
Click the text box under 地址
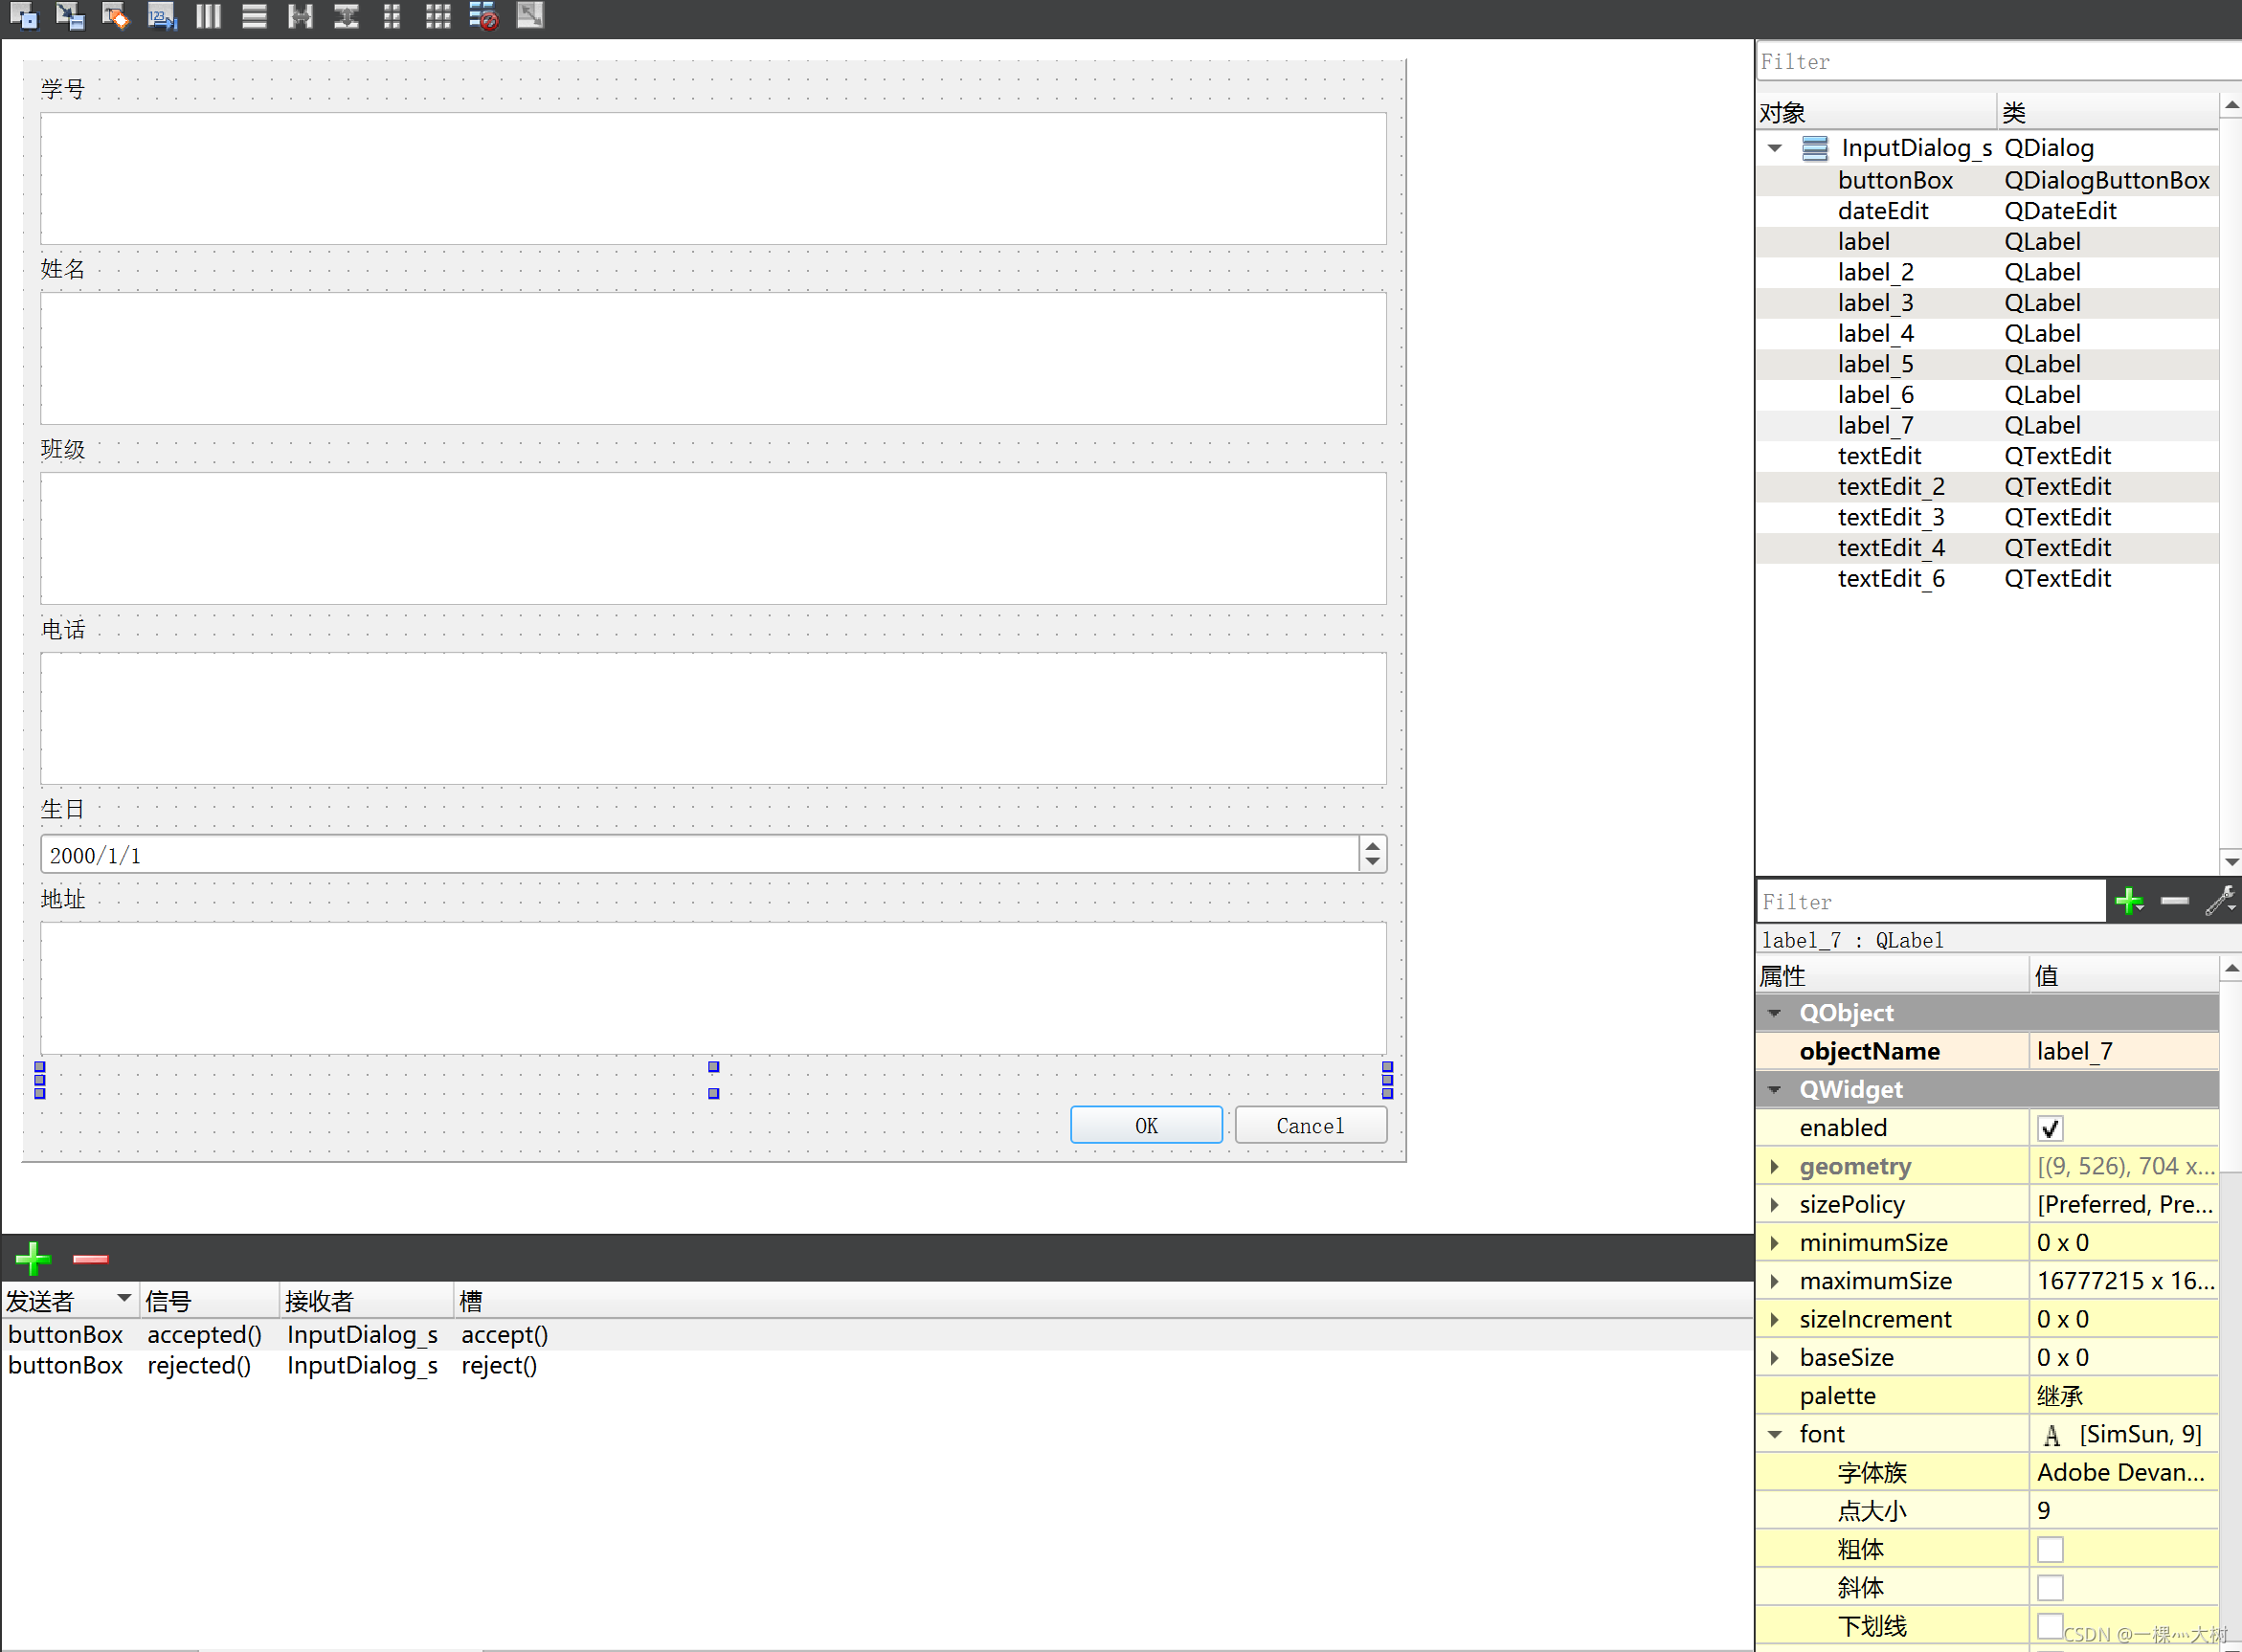[713, 988]
